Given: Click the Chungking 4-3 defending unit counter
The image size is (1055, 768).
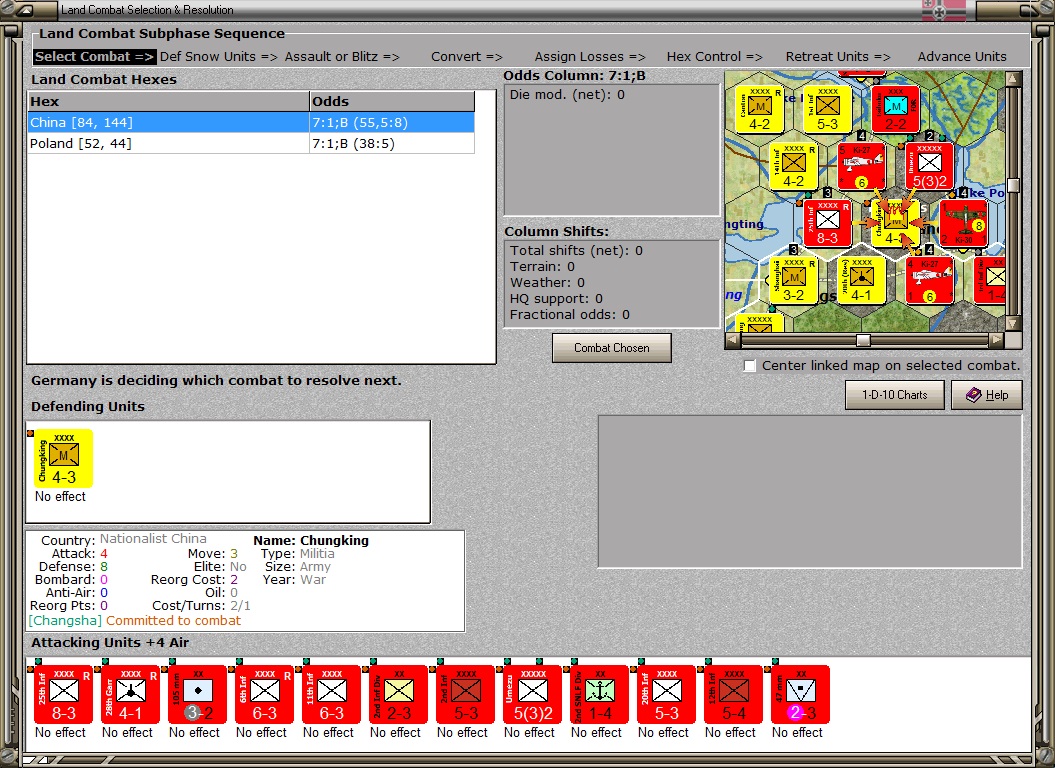Looking at the screenshot, I should [63, 458].
